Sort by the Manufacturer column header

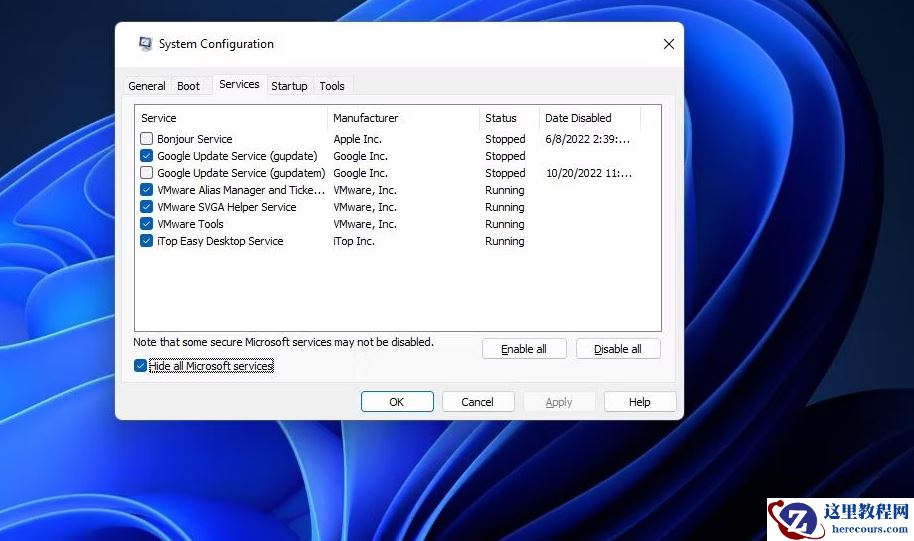(x=403, y=118)
